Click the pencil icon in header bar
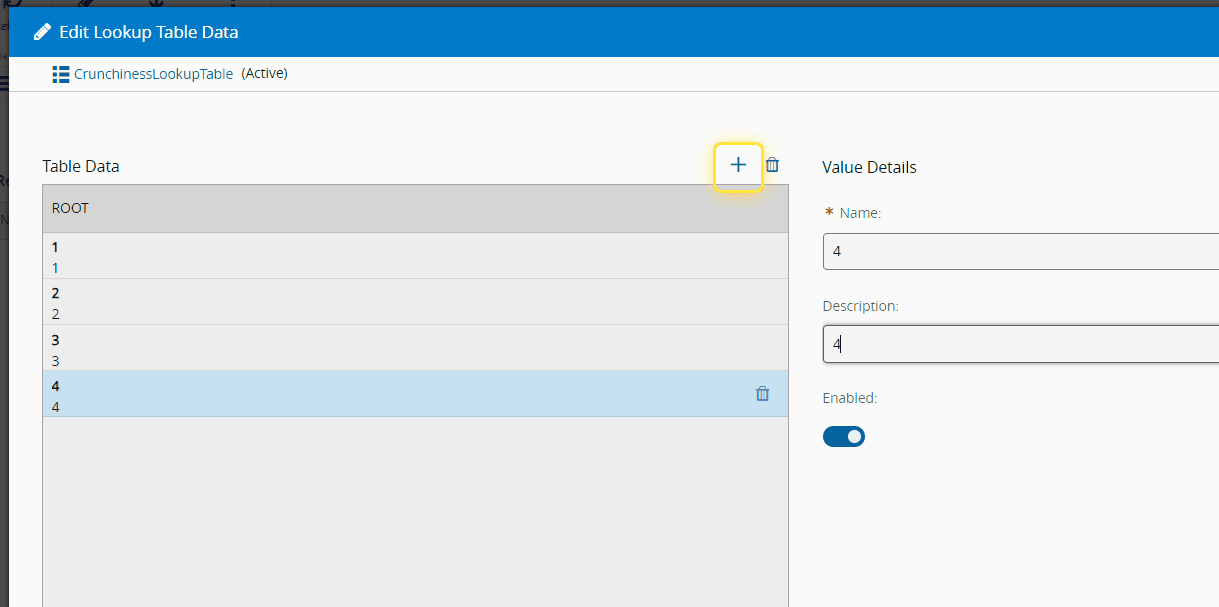The height and width of the screenshot is (607, 1219). point(42,32)
